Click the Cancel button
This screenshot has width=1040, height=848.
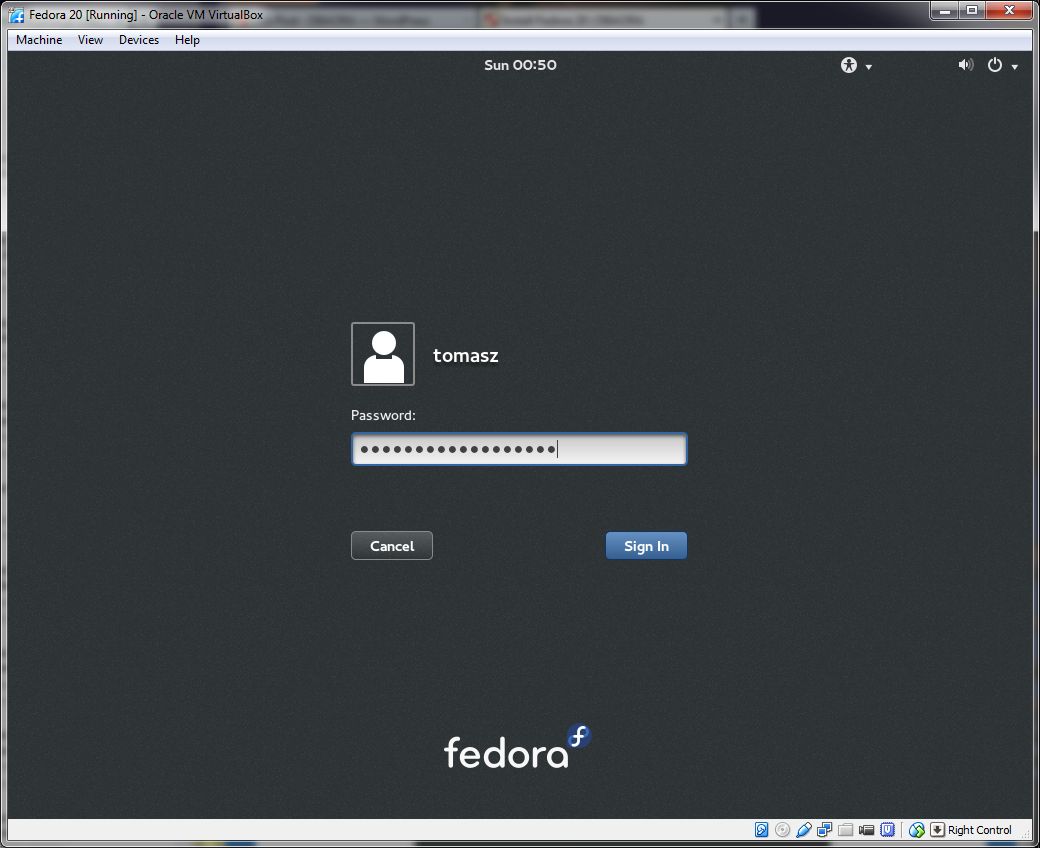(x=391, y=546)
